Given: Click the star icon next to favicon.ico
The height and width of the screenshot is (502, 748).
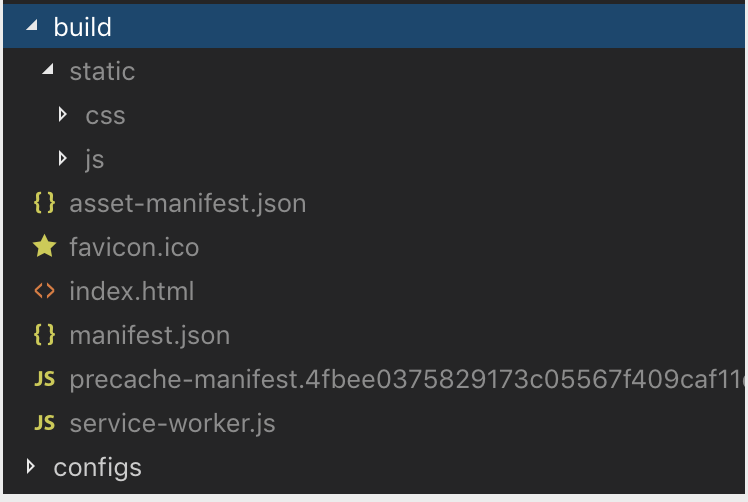Looking at the screenshot, I should 44,247.
